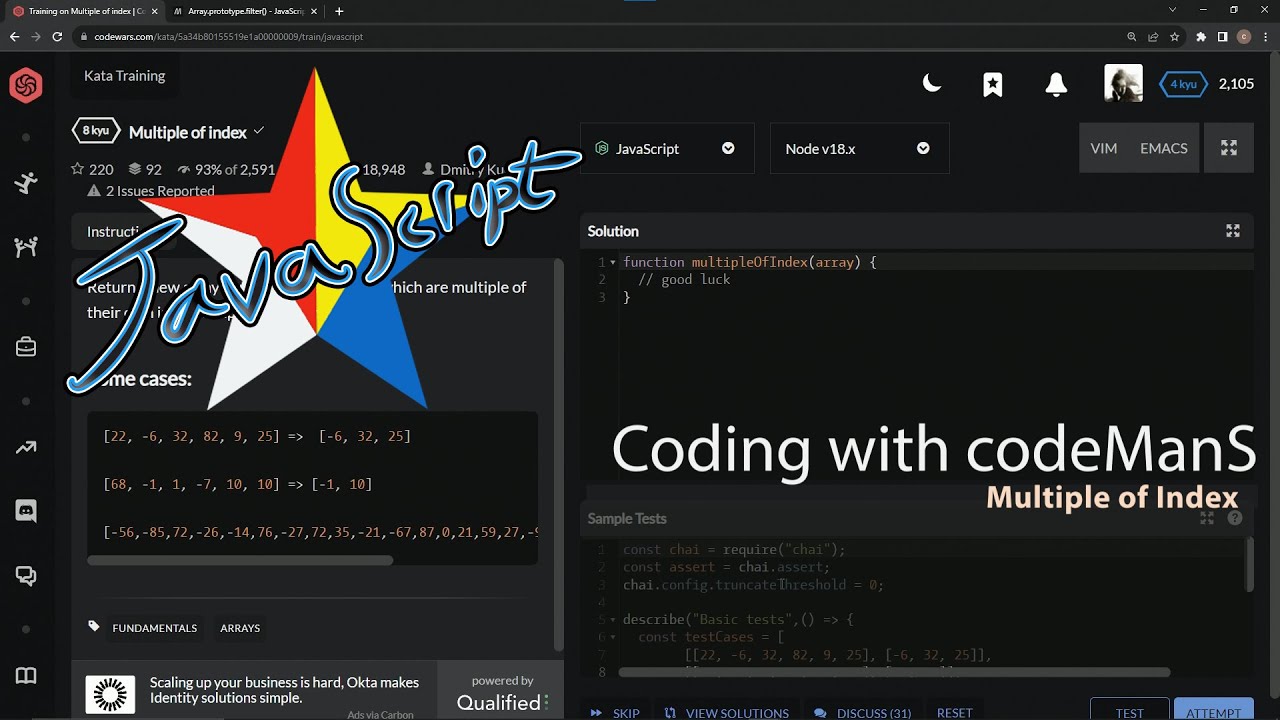Click the browser back arrow

pyautogui.click(x=14, y=36)
